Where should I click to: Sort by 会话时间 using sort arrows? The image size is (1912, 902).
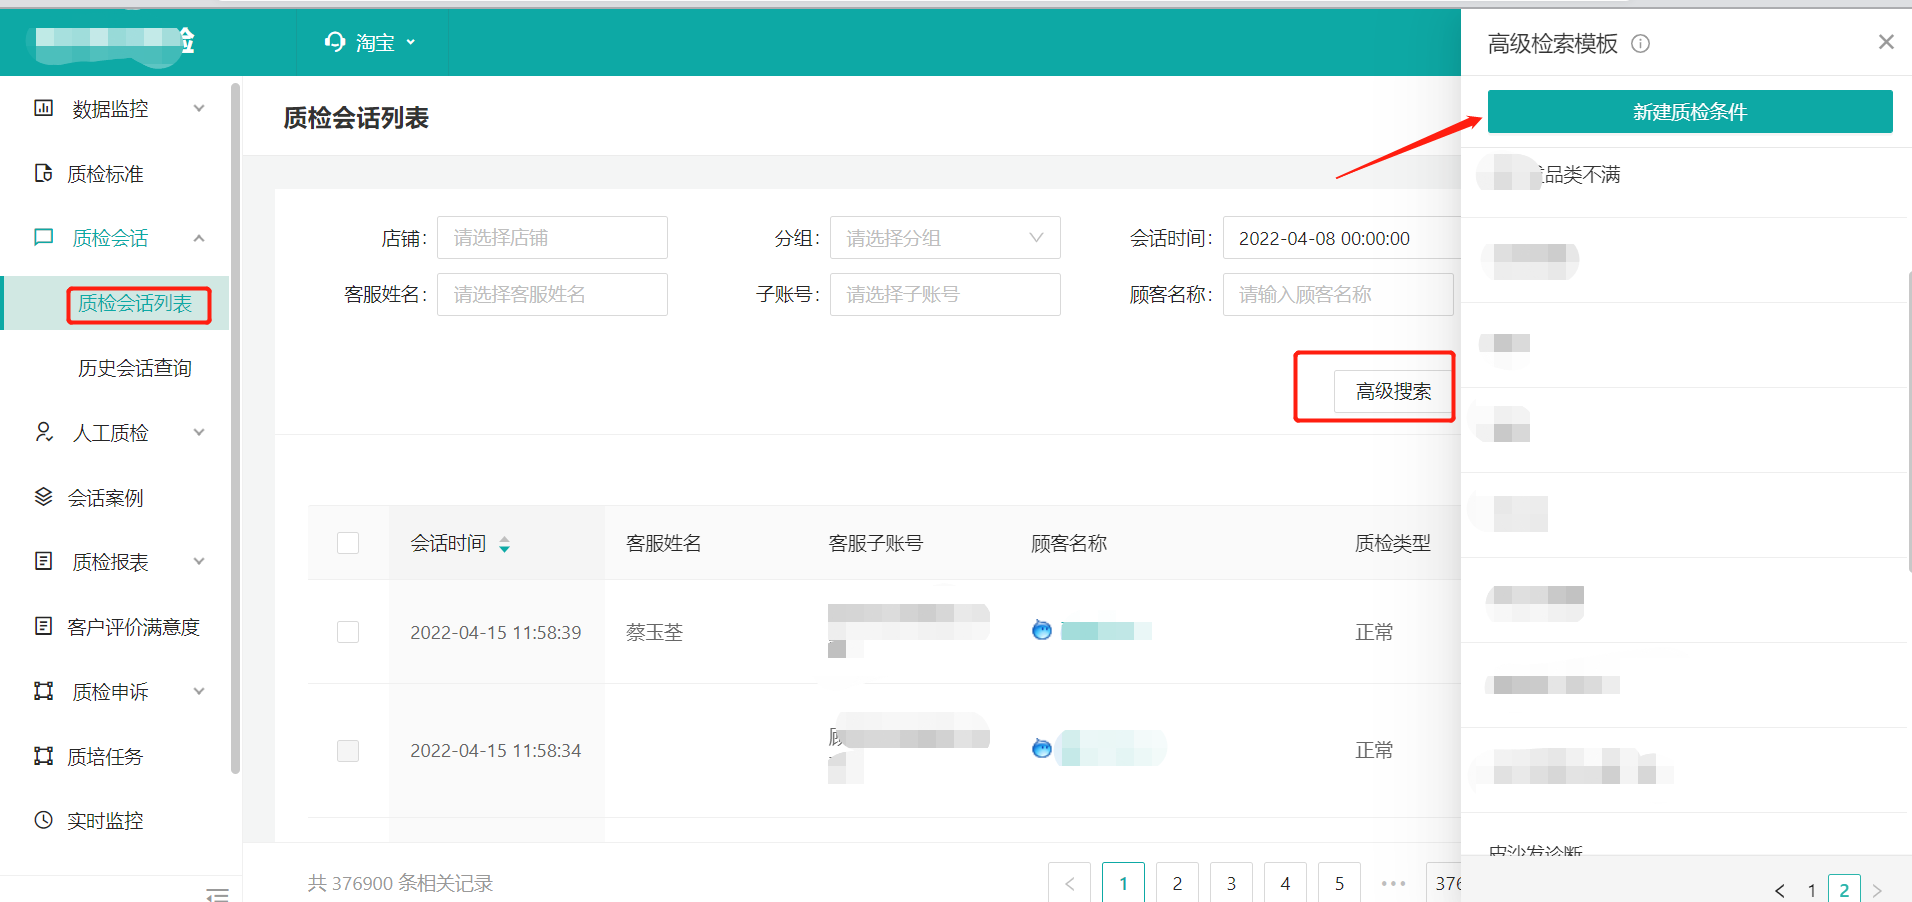point(504,544)
